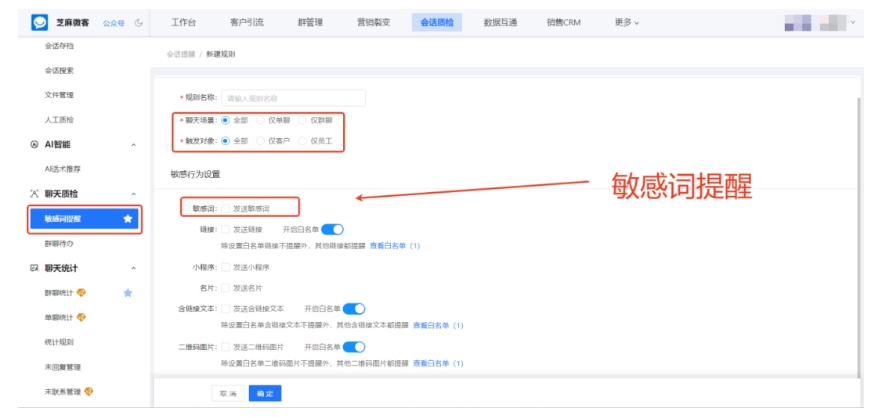Open the 工作台 tab
874x417 pixels.
point(183,23)
